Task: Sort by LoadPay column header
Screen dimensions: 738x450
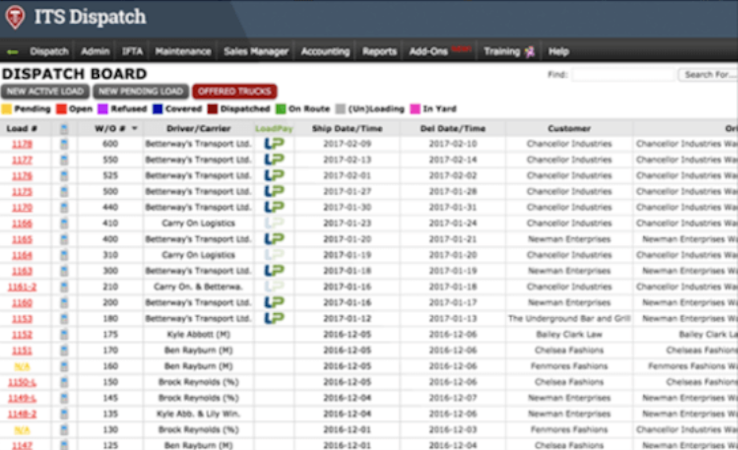Action: click(273, 129)
